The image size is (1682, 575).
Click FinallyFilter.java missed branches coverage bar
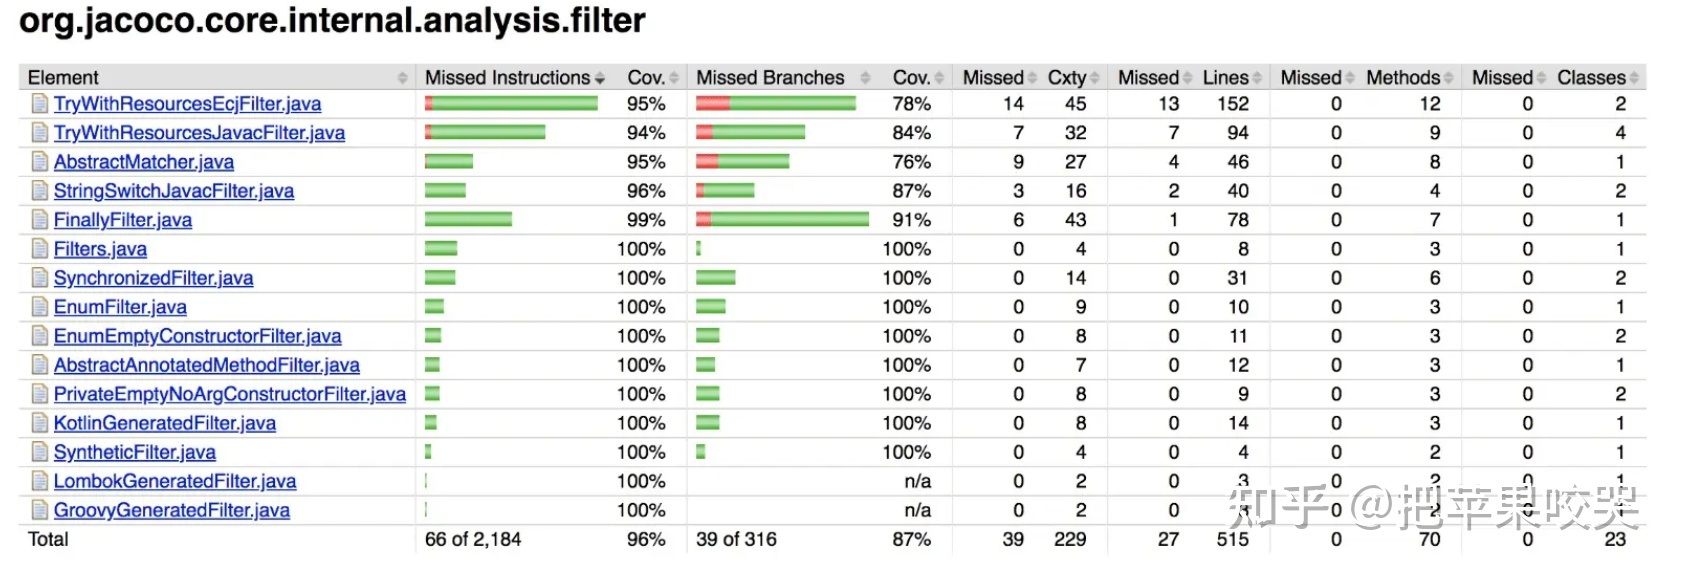tap(782, 220)
